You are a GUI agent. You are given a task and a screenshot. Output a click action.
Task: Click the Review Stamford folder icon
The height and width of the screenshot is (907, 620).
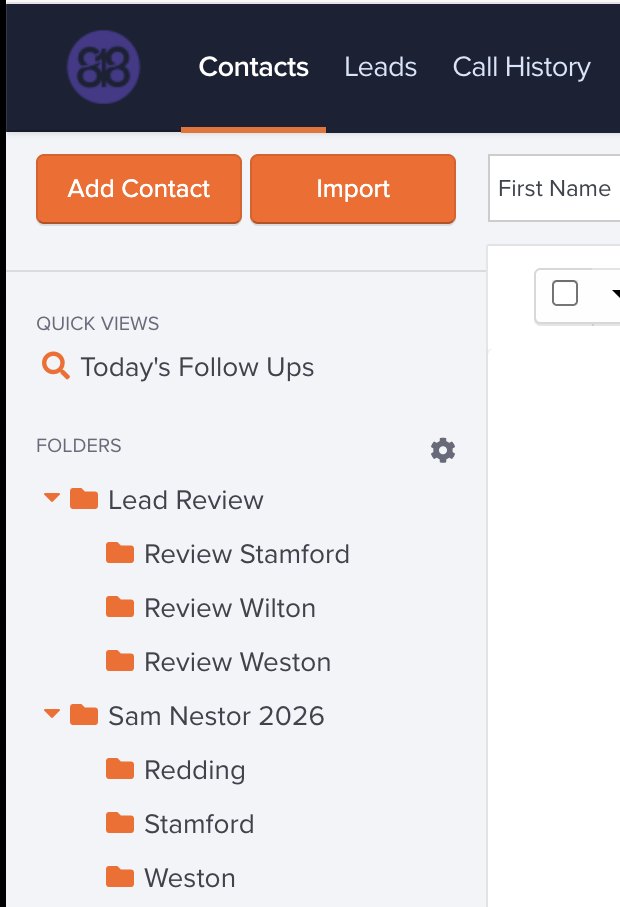(120, 553)
